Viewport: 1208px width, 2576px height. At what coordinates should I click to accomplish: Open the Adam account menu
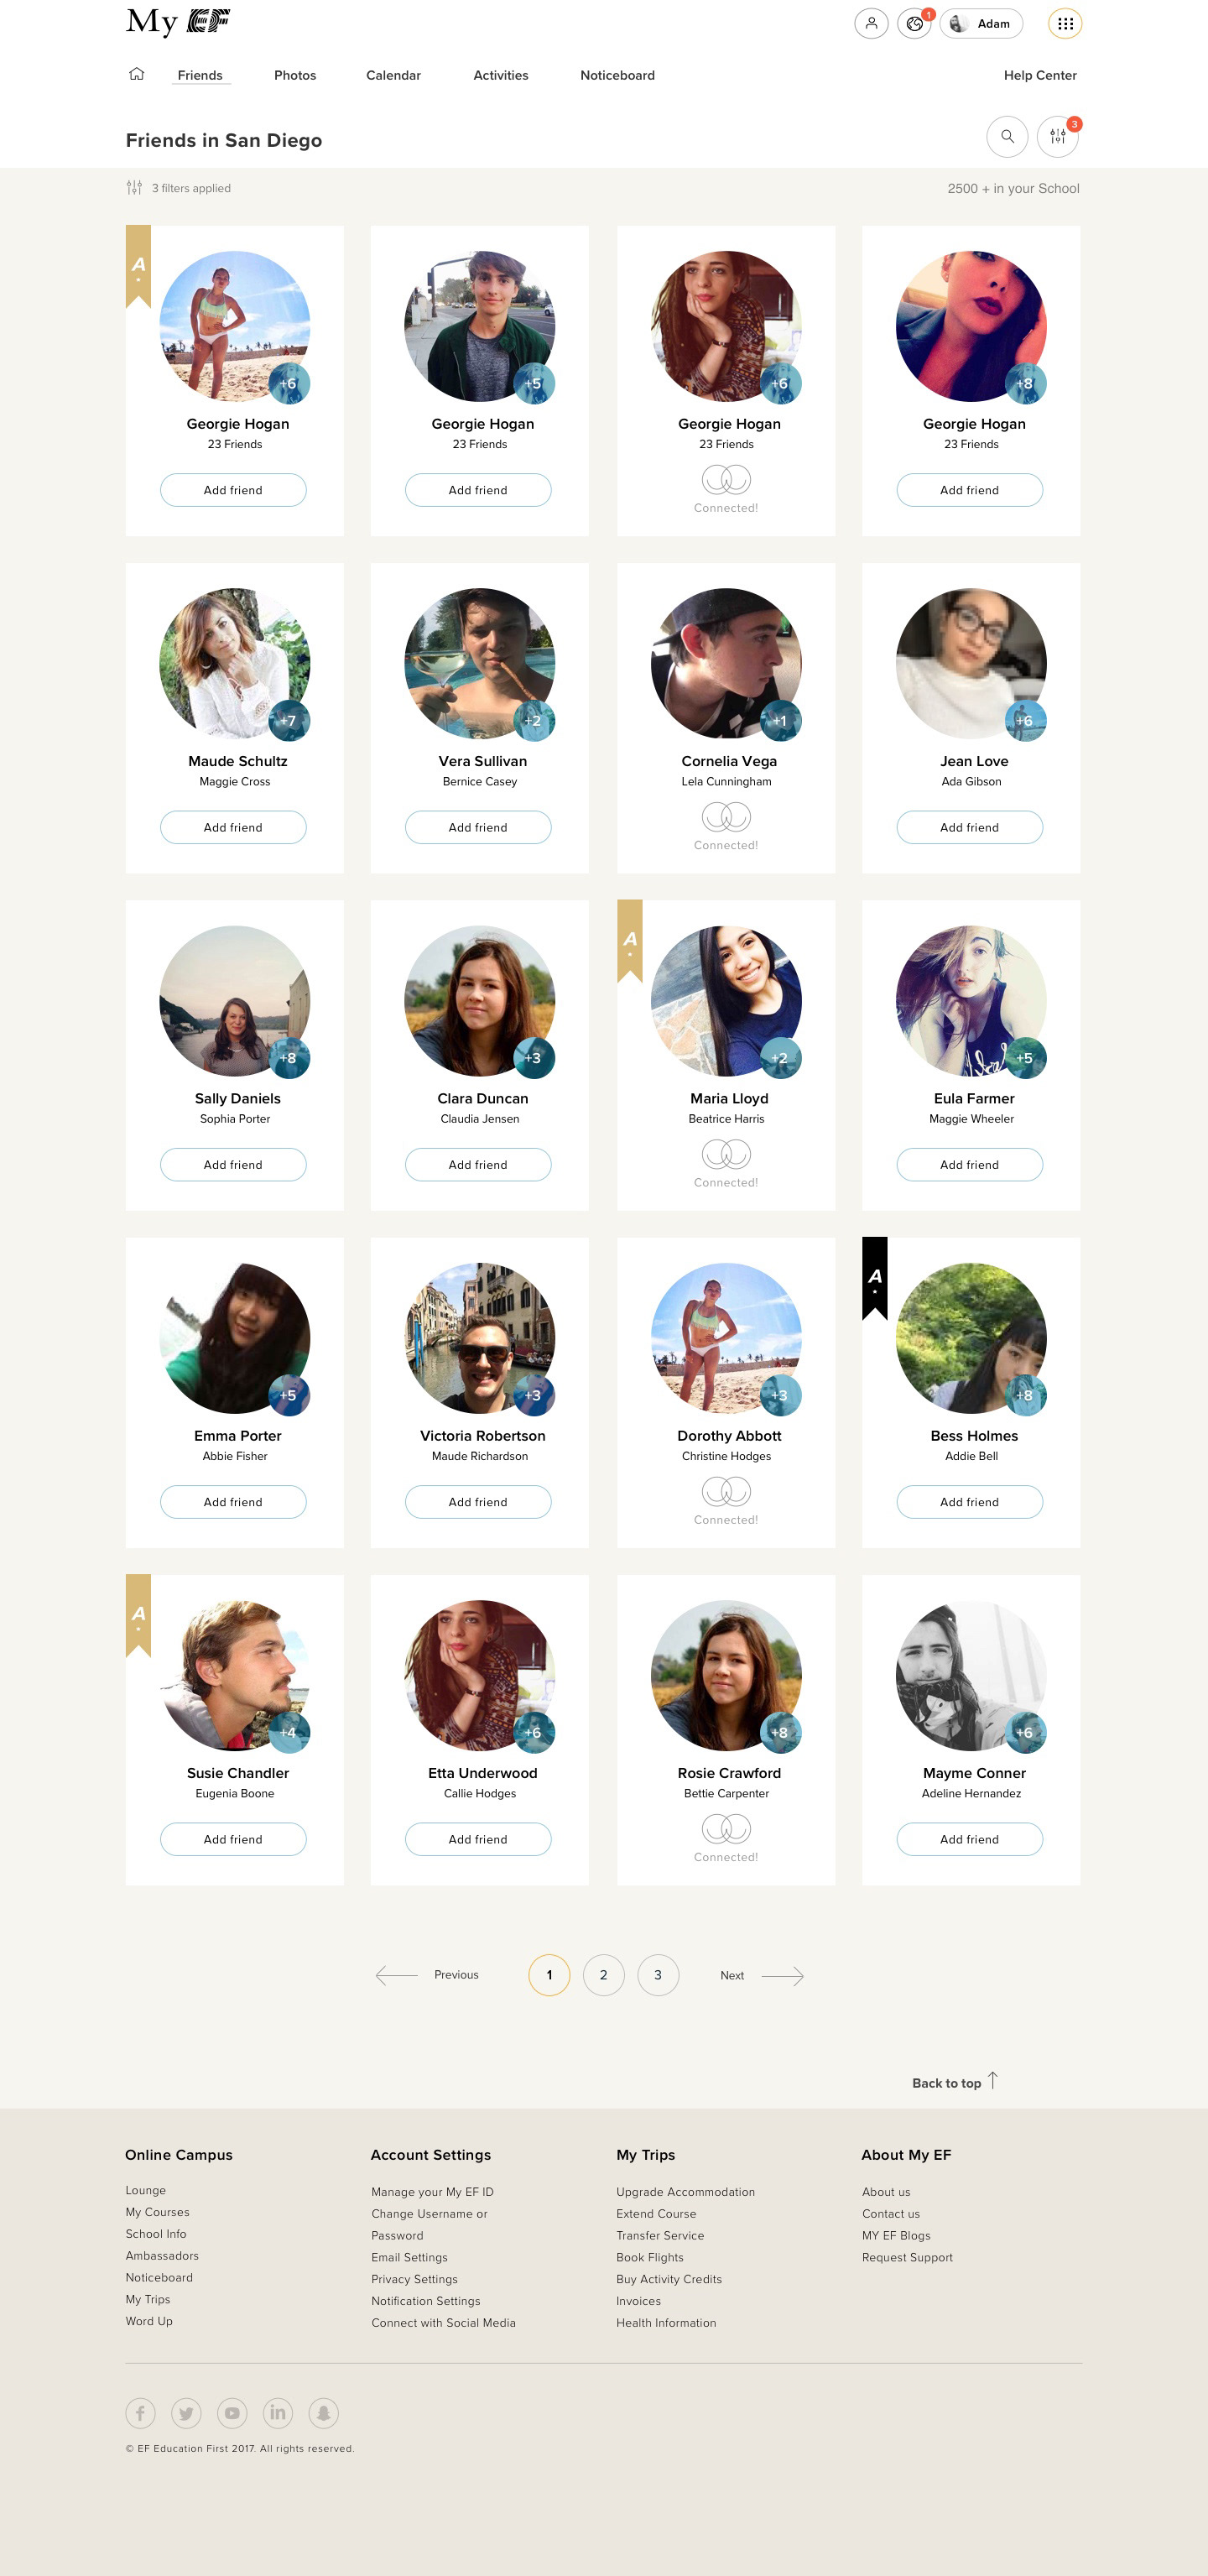coord(981,23)
